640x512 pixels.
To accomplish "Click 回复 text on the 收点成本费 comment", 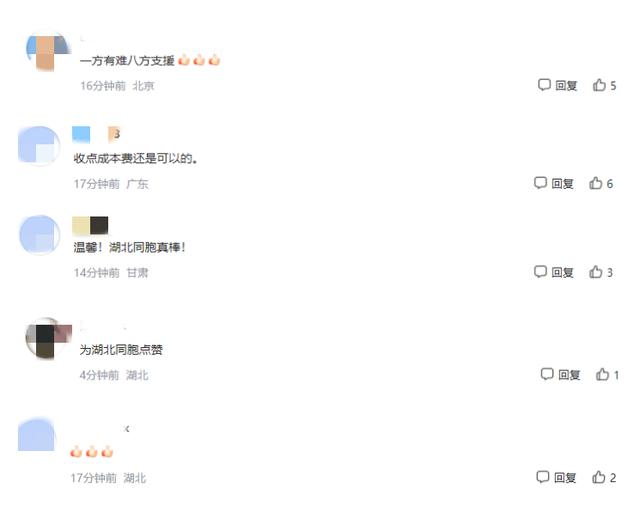I will tap(562, 183).
